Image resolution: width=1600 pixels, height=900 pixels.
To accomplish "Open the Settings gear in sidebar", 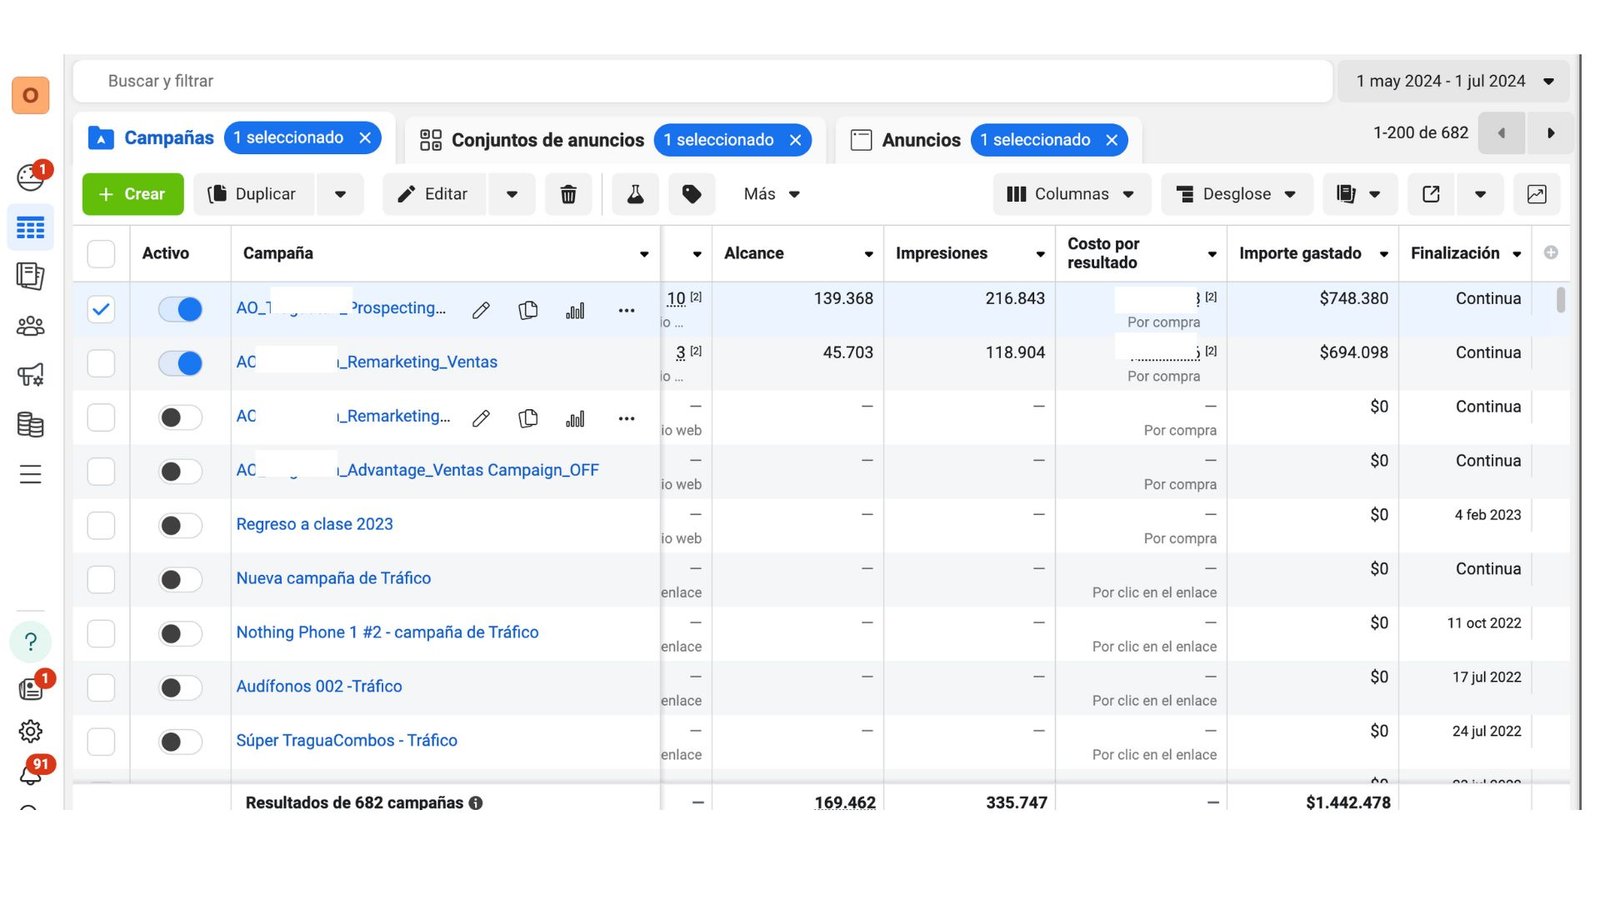I will tap(30, 731).
